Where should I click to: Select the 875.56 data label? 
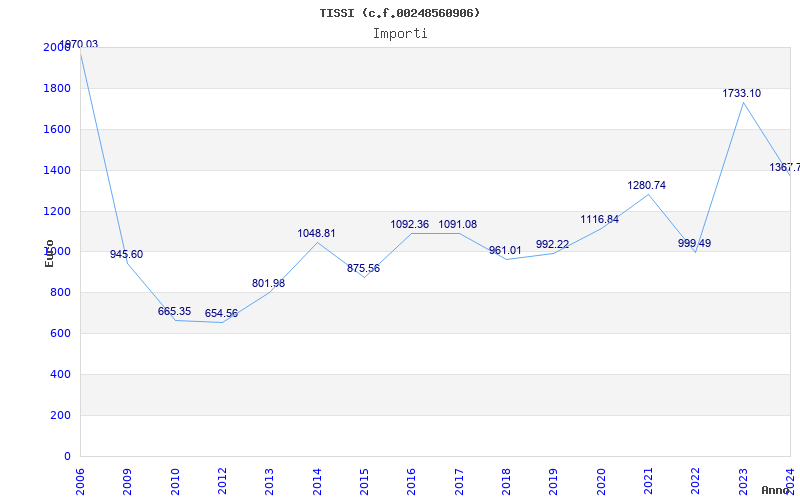pos(363,268)
